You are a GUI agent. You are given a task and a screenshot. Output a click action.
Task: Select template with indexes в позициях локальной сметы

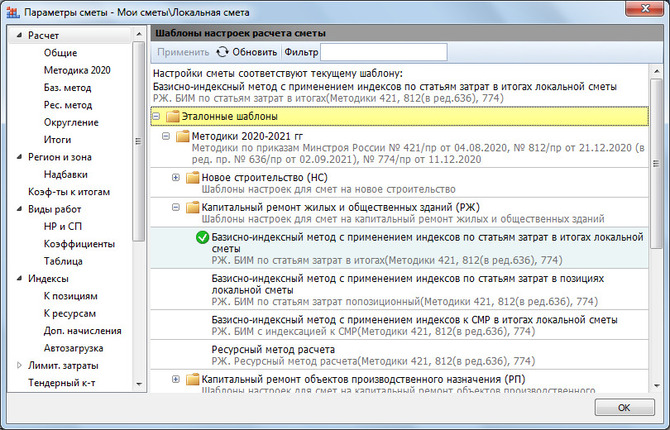tap(399, 290)
